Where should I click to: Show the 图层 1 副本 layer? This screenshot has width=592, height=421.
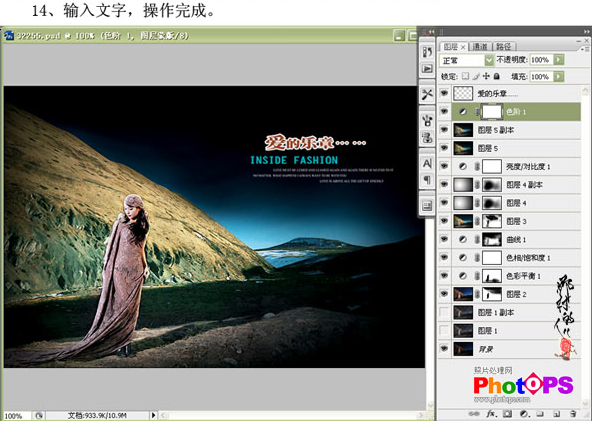coord(444,312)
